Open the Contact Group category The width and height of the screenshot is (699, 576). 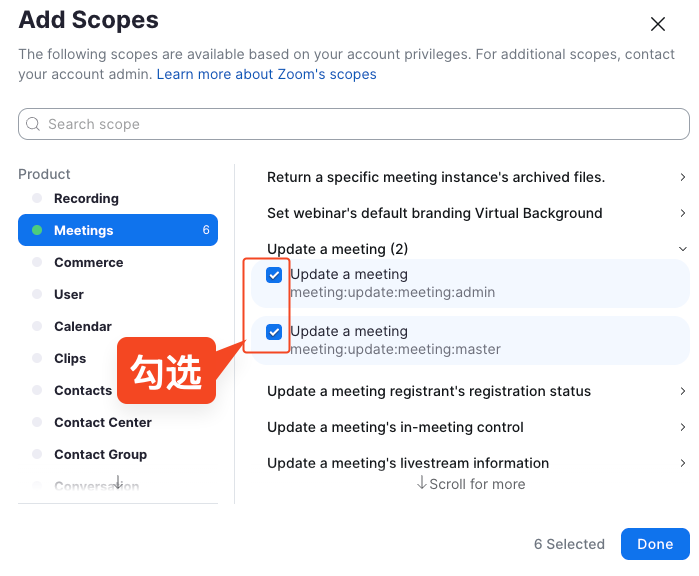(x=100, y=454)
